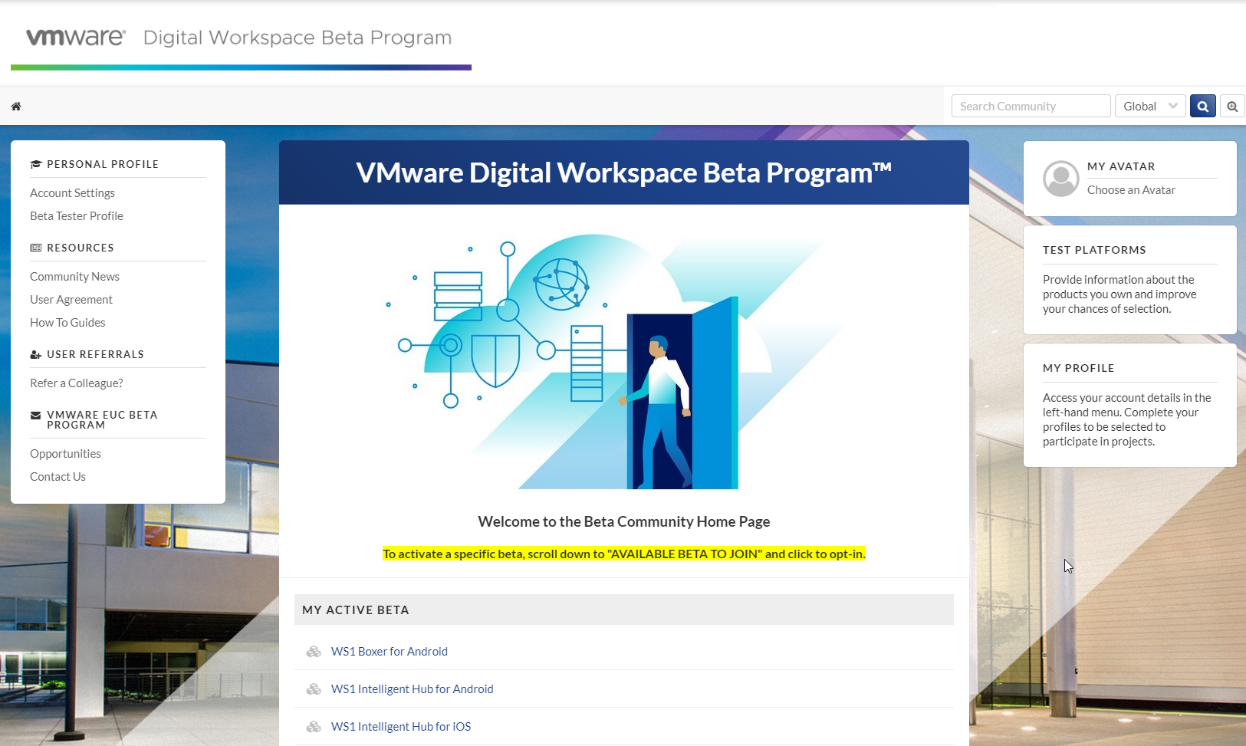Open the Global search scope dropdown

coord(1150,105)
